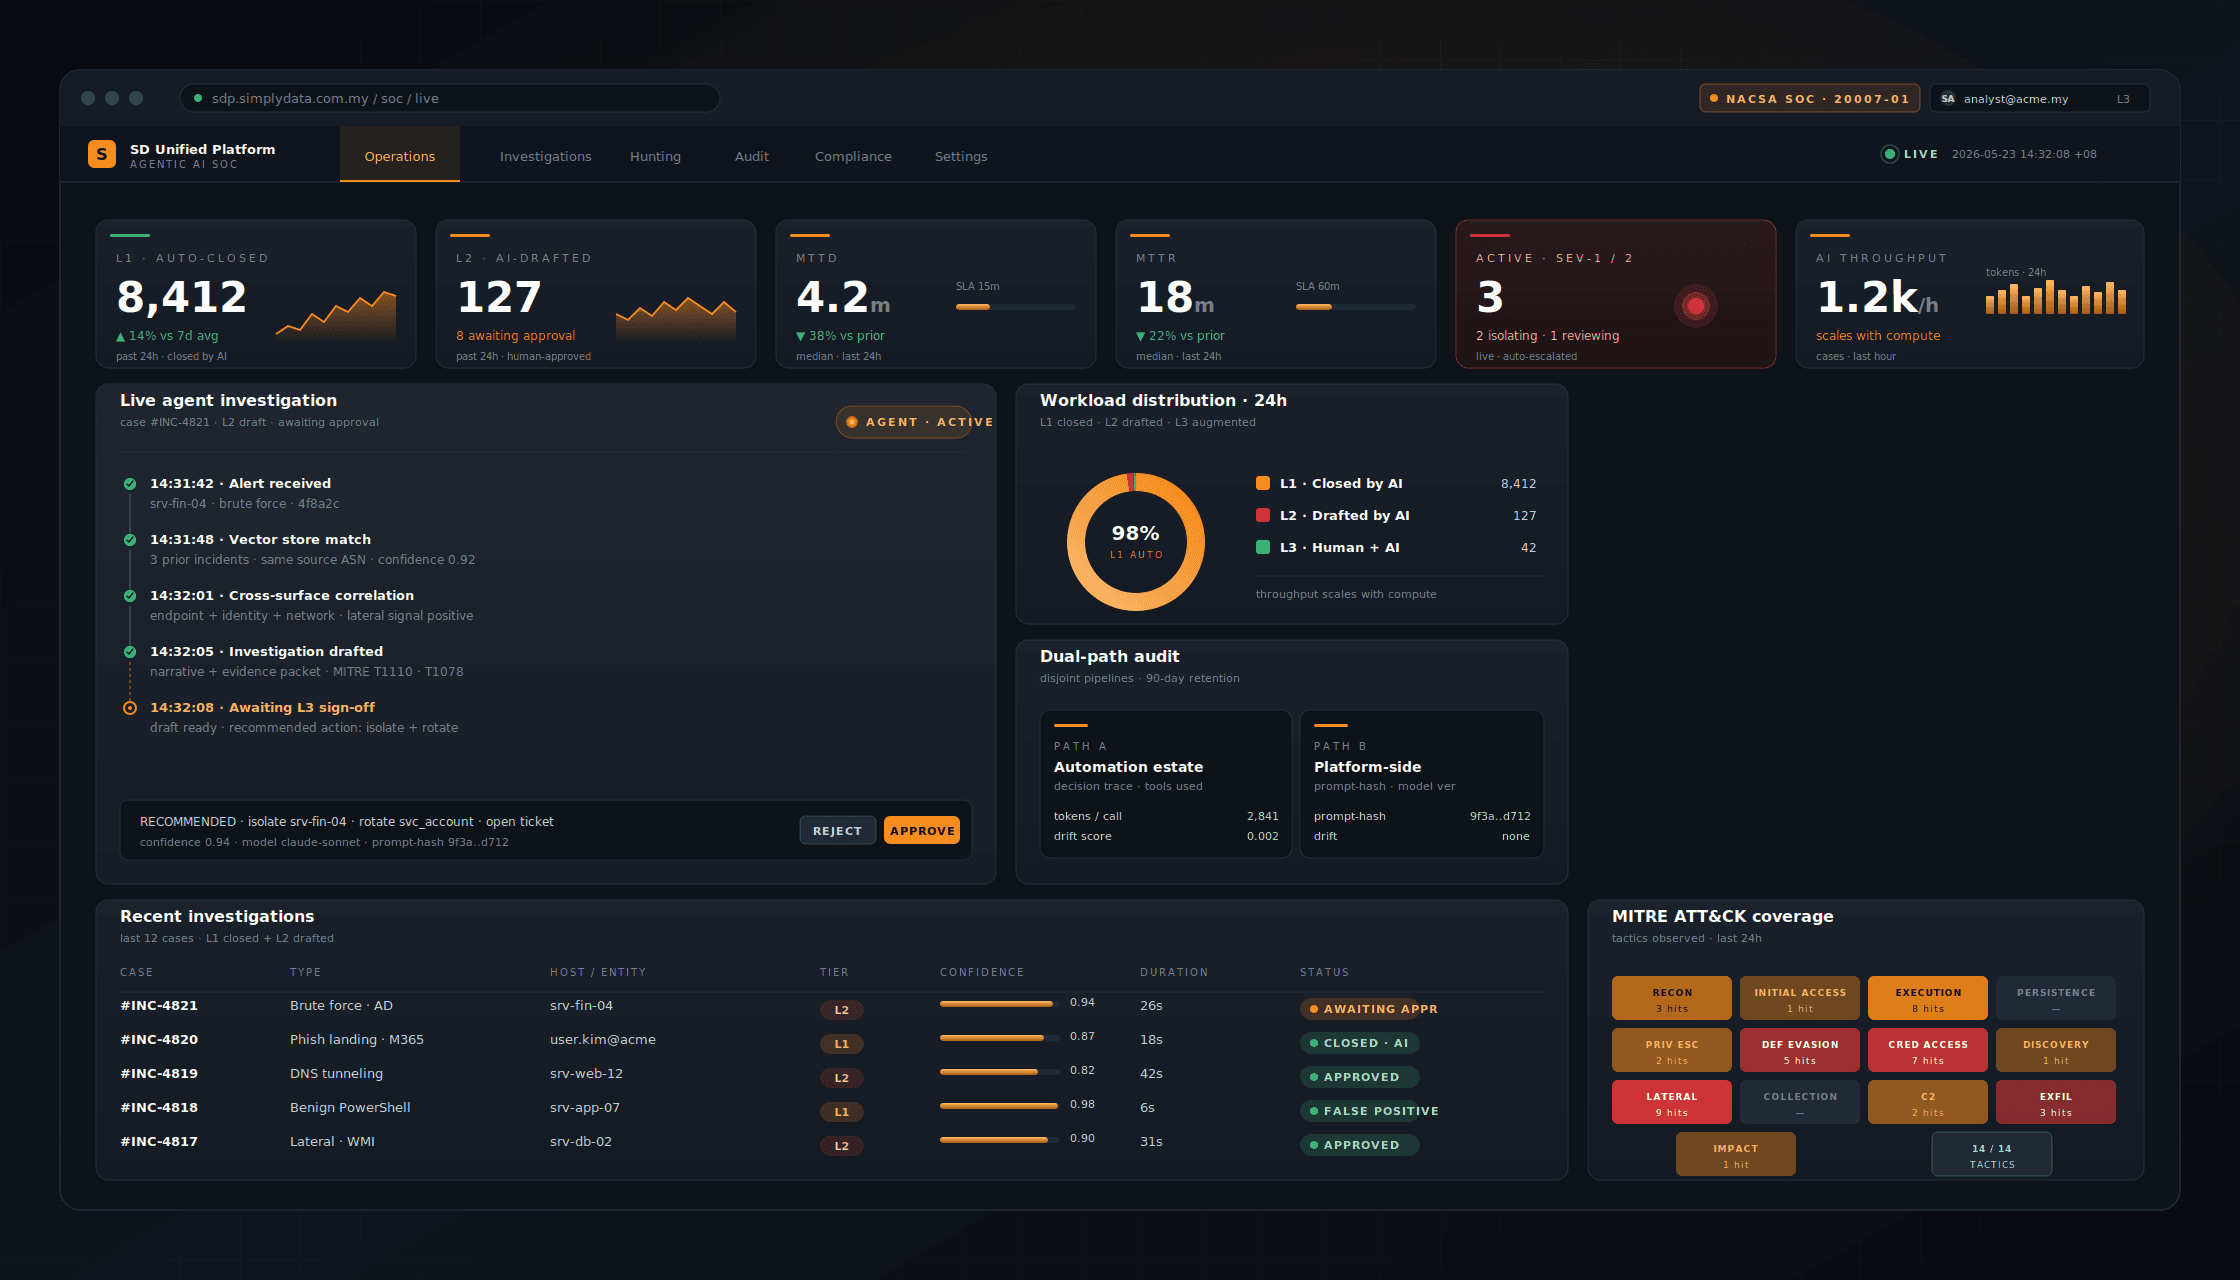The image size is (2240, 1280).
Task: Click the tokens 24h bar chart
Action: click(x=2056, y=297)
